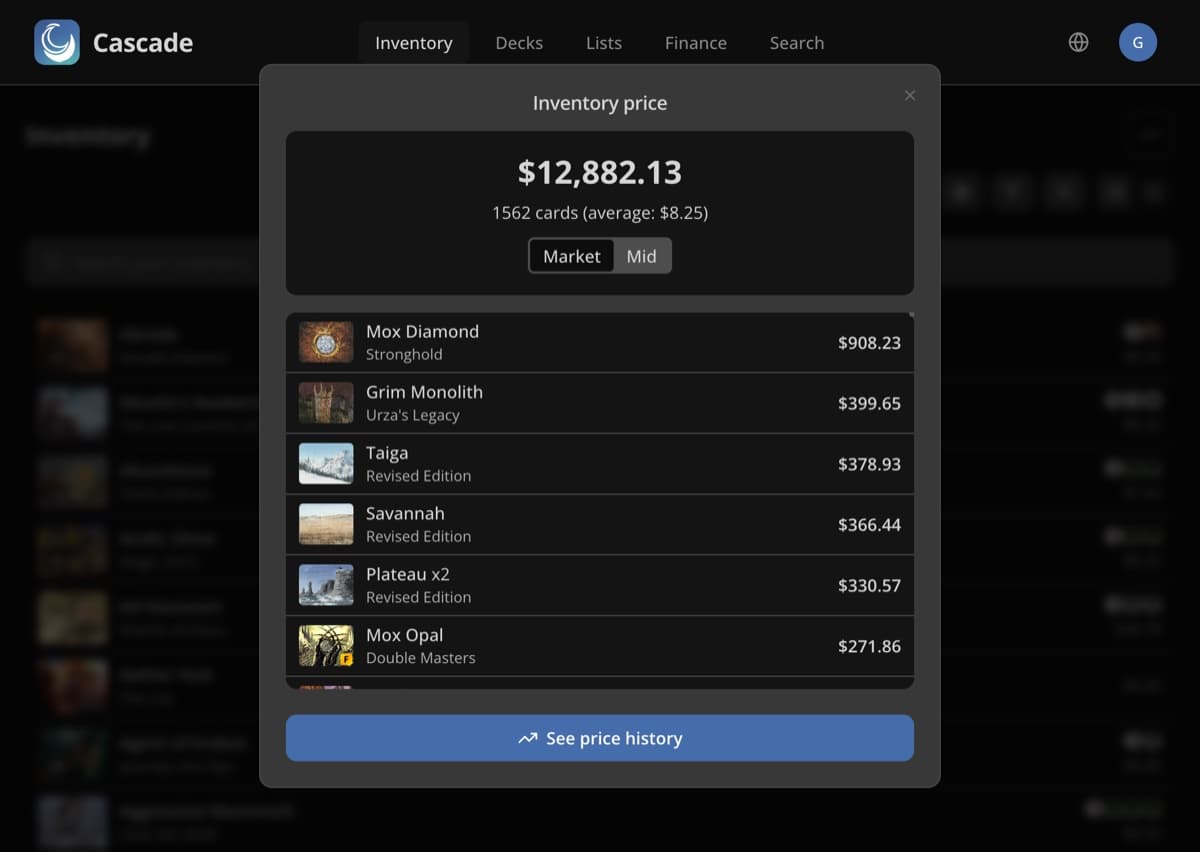Viewport: 1200px width, 852px height.
Task: Open the Finance tab
Action: (696, 43)
